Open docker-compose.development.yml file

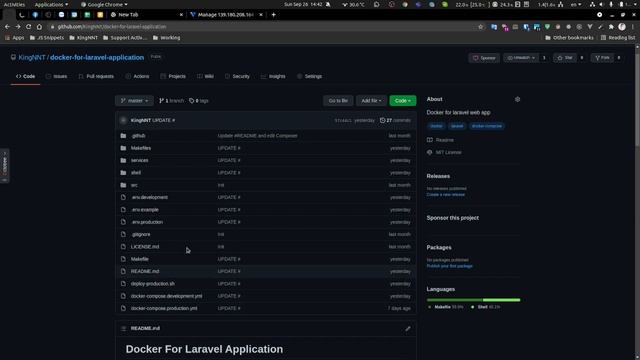[167, 296]
